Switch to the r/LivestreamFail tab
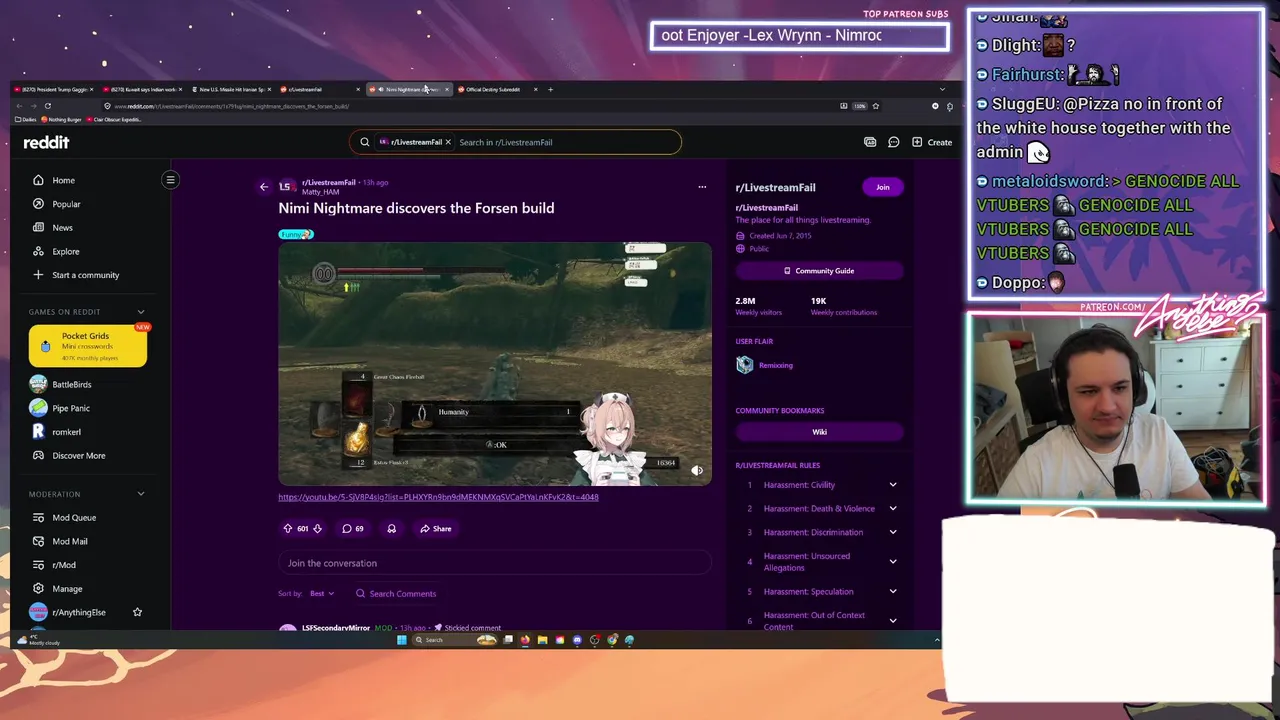1280x720 pixels. tap(321, 89)
